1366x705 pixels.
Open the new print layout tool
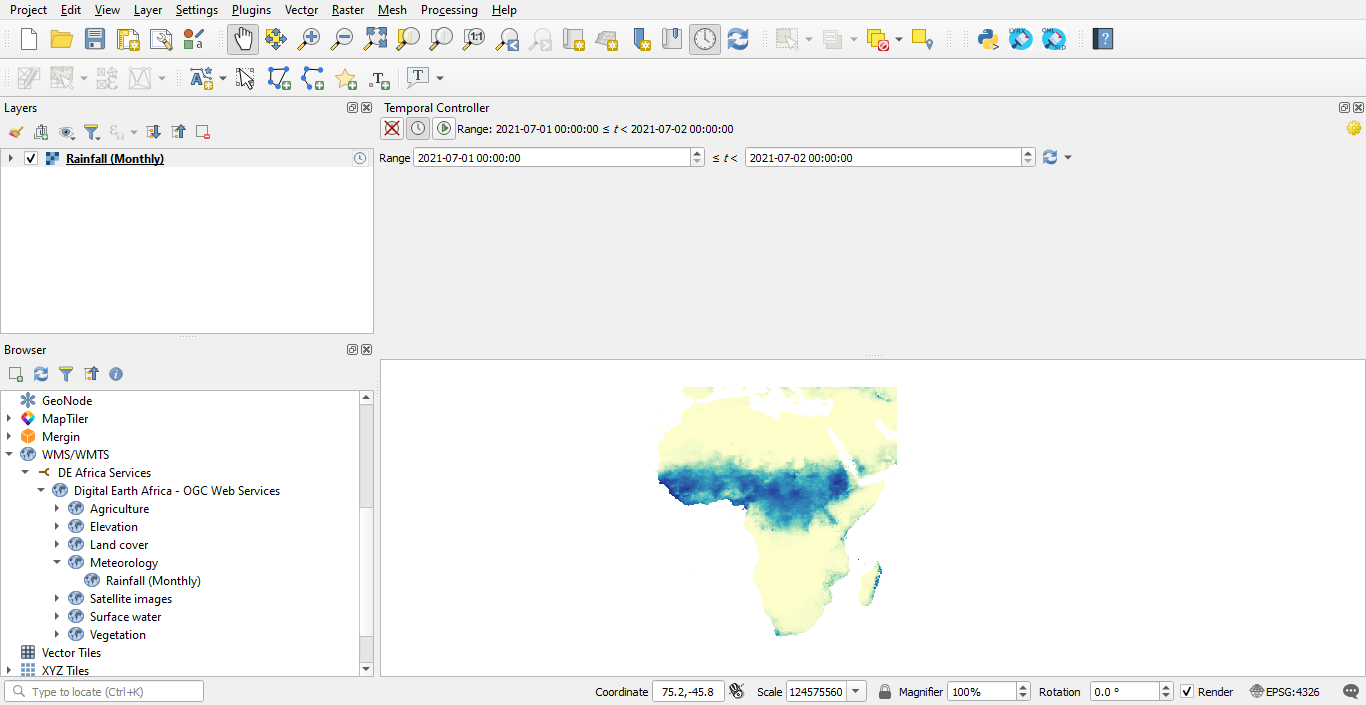pos(128,39)
